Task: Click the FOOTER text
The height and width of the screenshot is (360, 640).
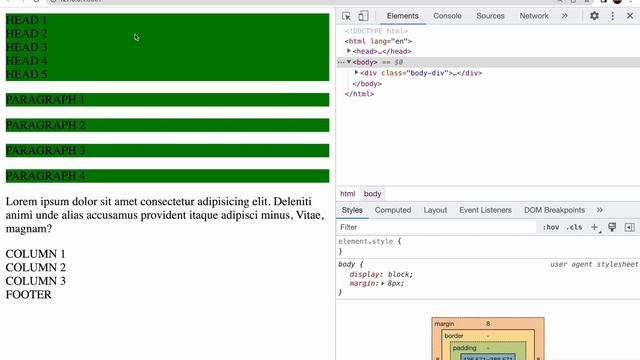Action: pos(29,295)
